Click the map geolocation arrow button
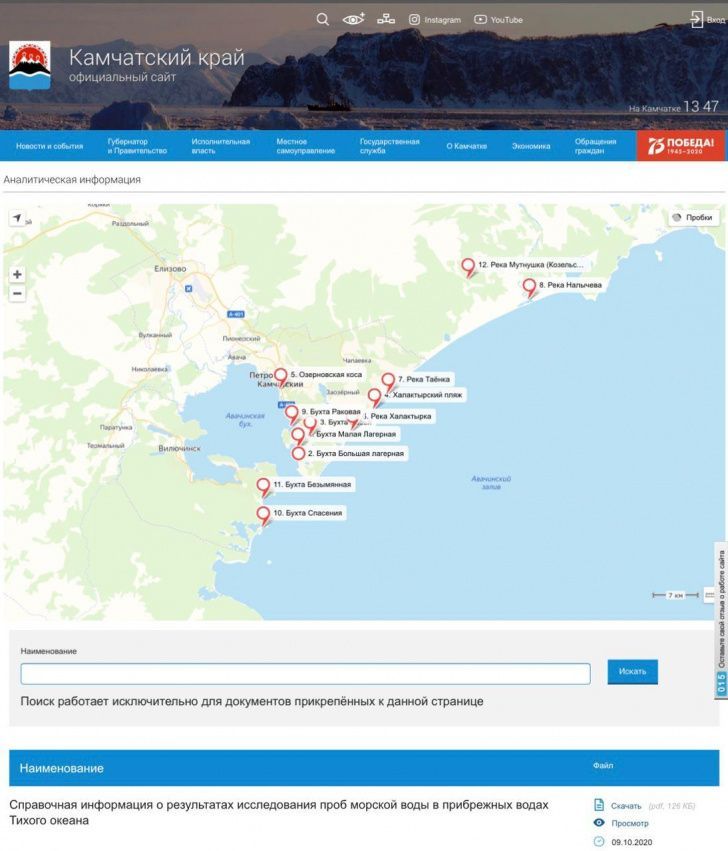 tap(17, 218)
